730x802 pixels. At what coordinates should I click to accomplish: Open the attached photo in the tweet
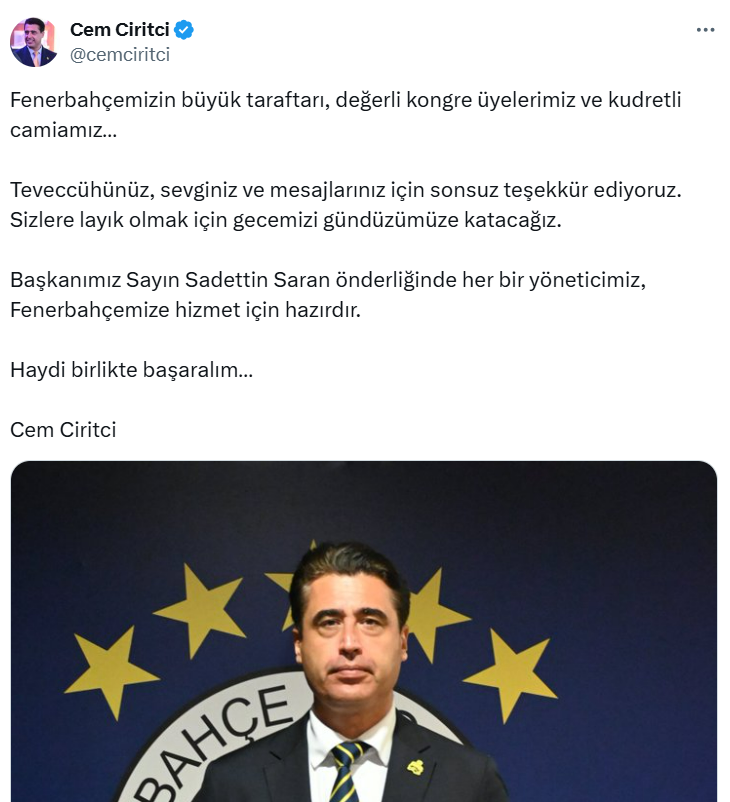pos(364,631)
